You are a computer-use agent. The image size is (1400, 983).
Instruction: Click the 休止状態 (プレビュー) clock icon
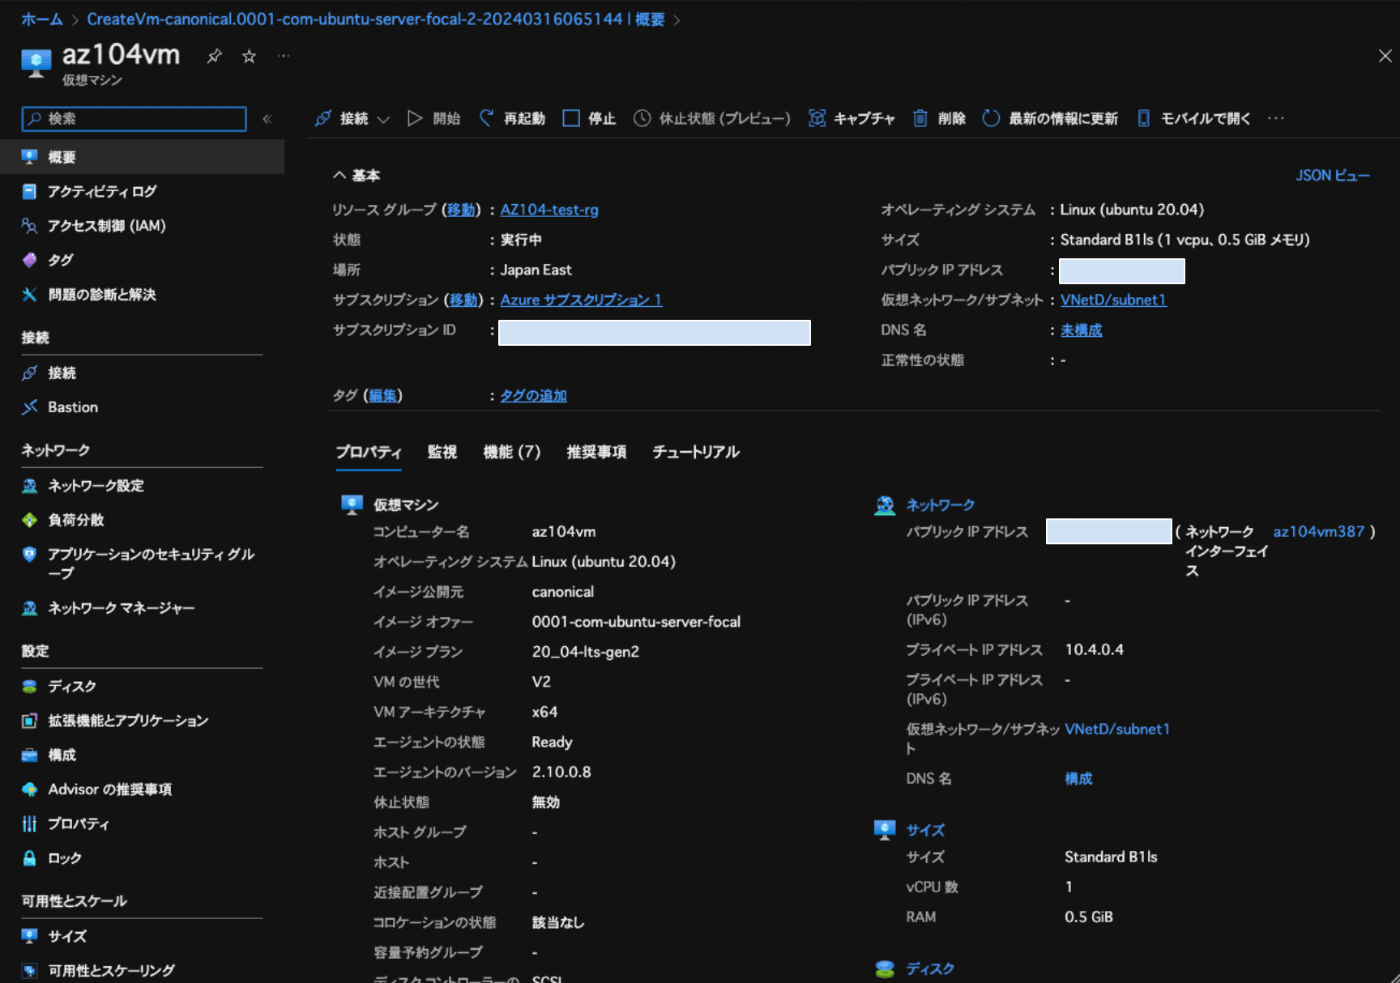click(x=642, y=118)
